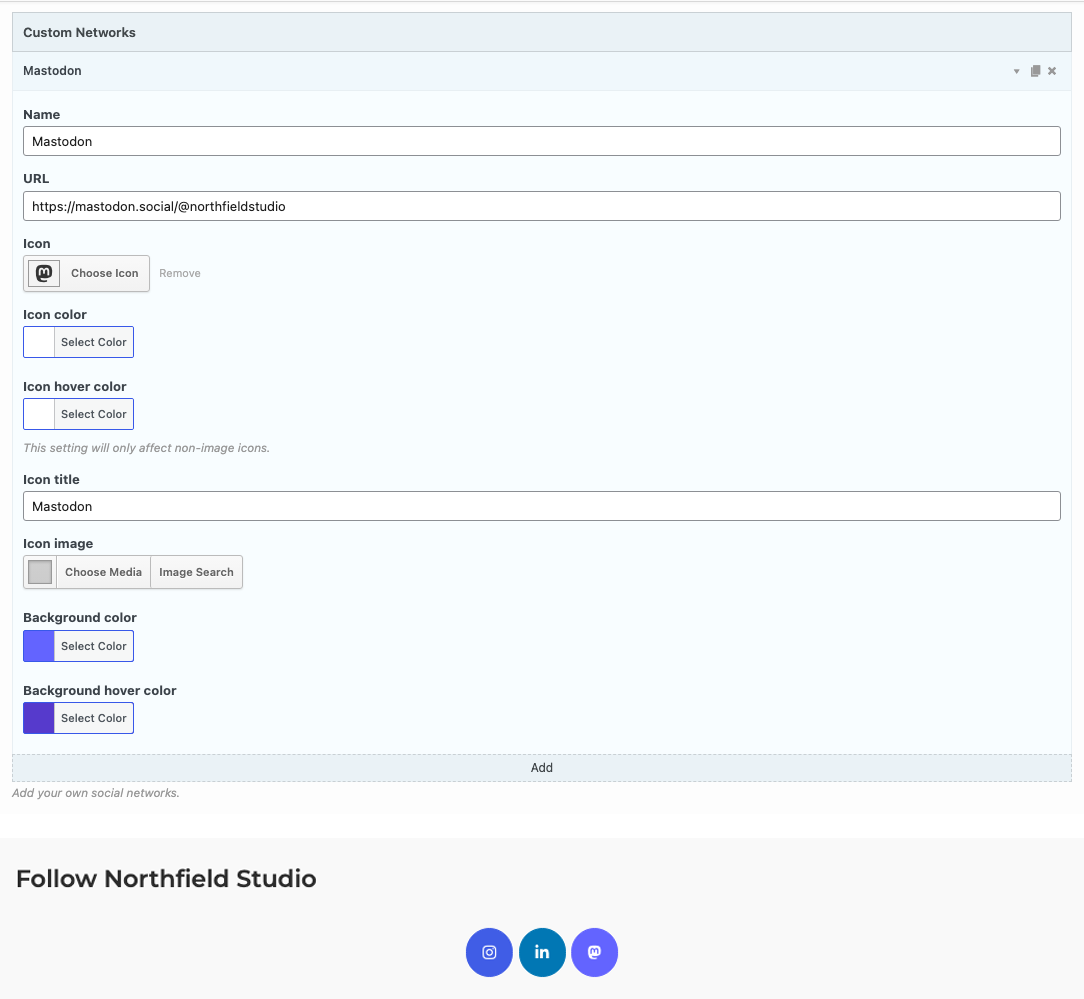
Task: Click the non-image icons hint text
Action: [147, 448]
